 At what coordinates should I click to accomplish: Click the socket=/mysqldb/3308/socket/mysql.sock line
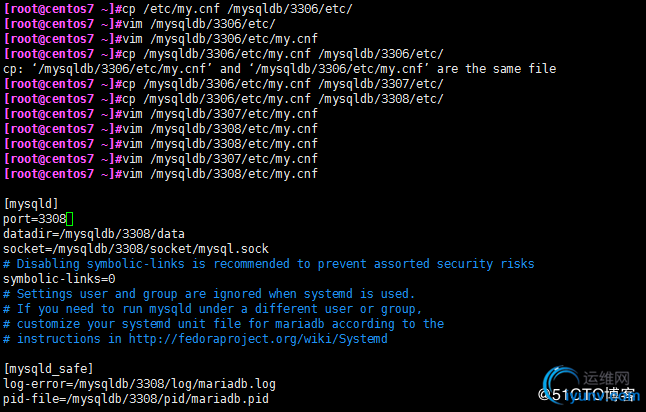(136, 249)
